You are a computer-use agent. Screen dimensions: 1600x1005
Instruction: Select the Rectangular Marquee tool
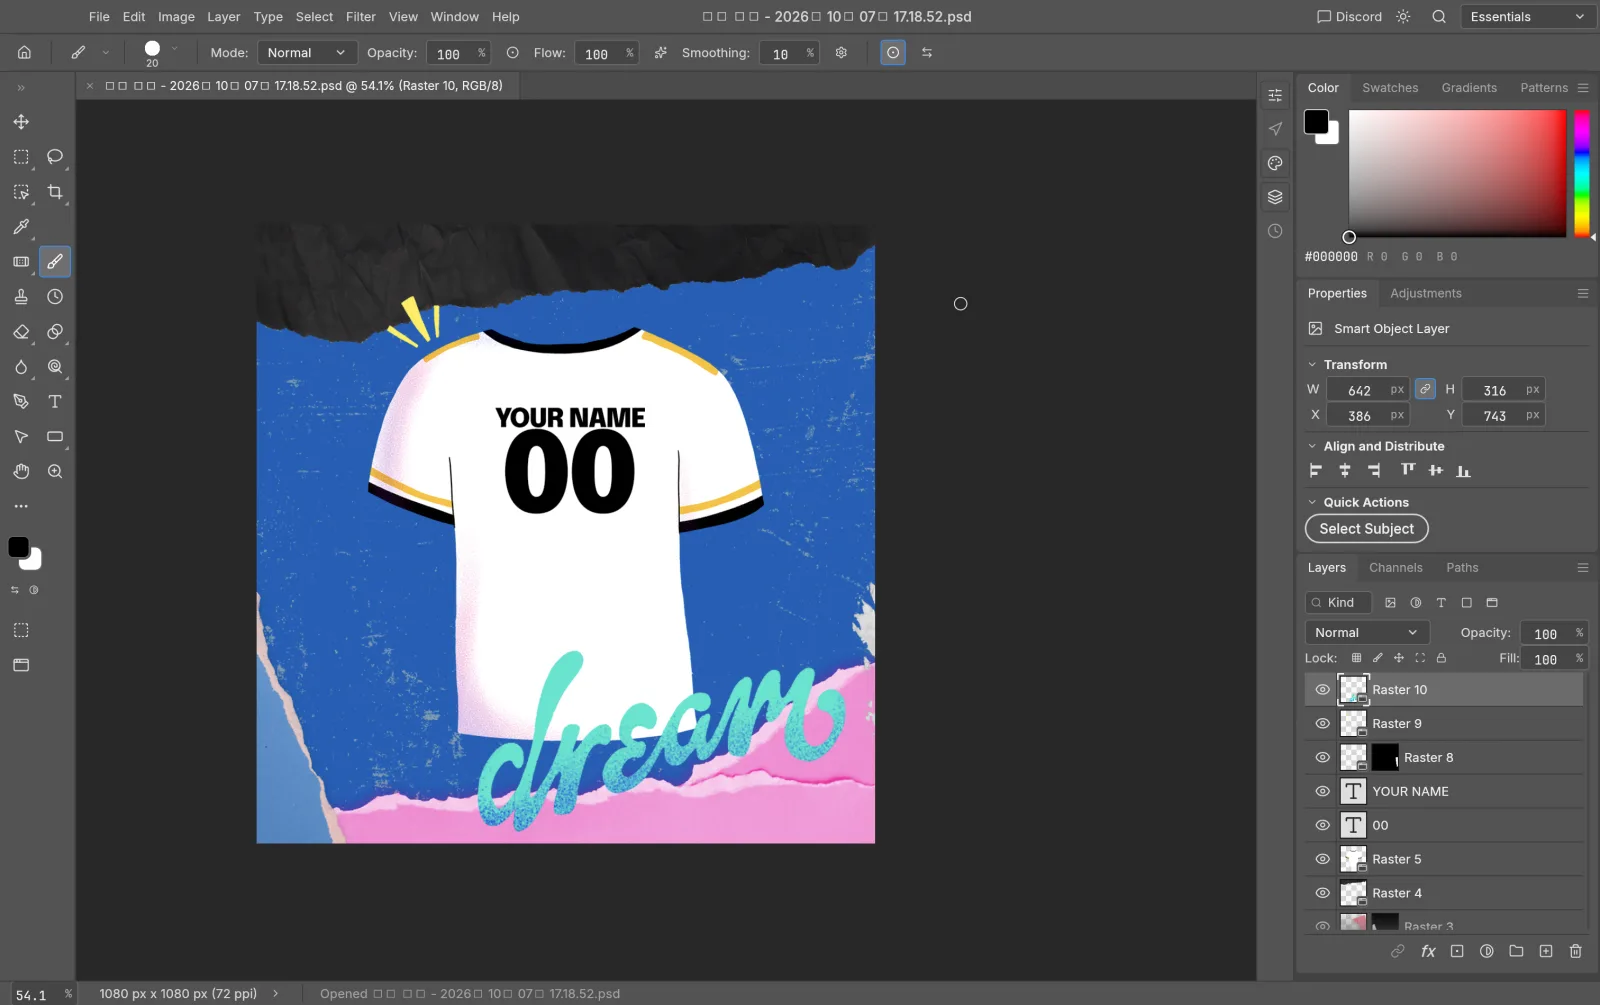(21, 157)
